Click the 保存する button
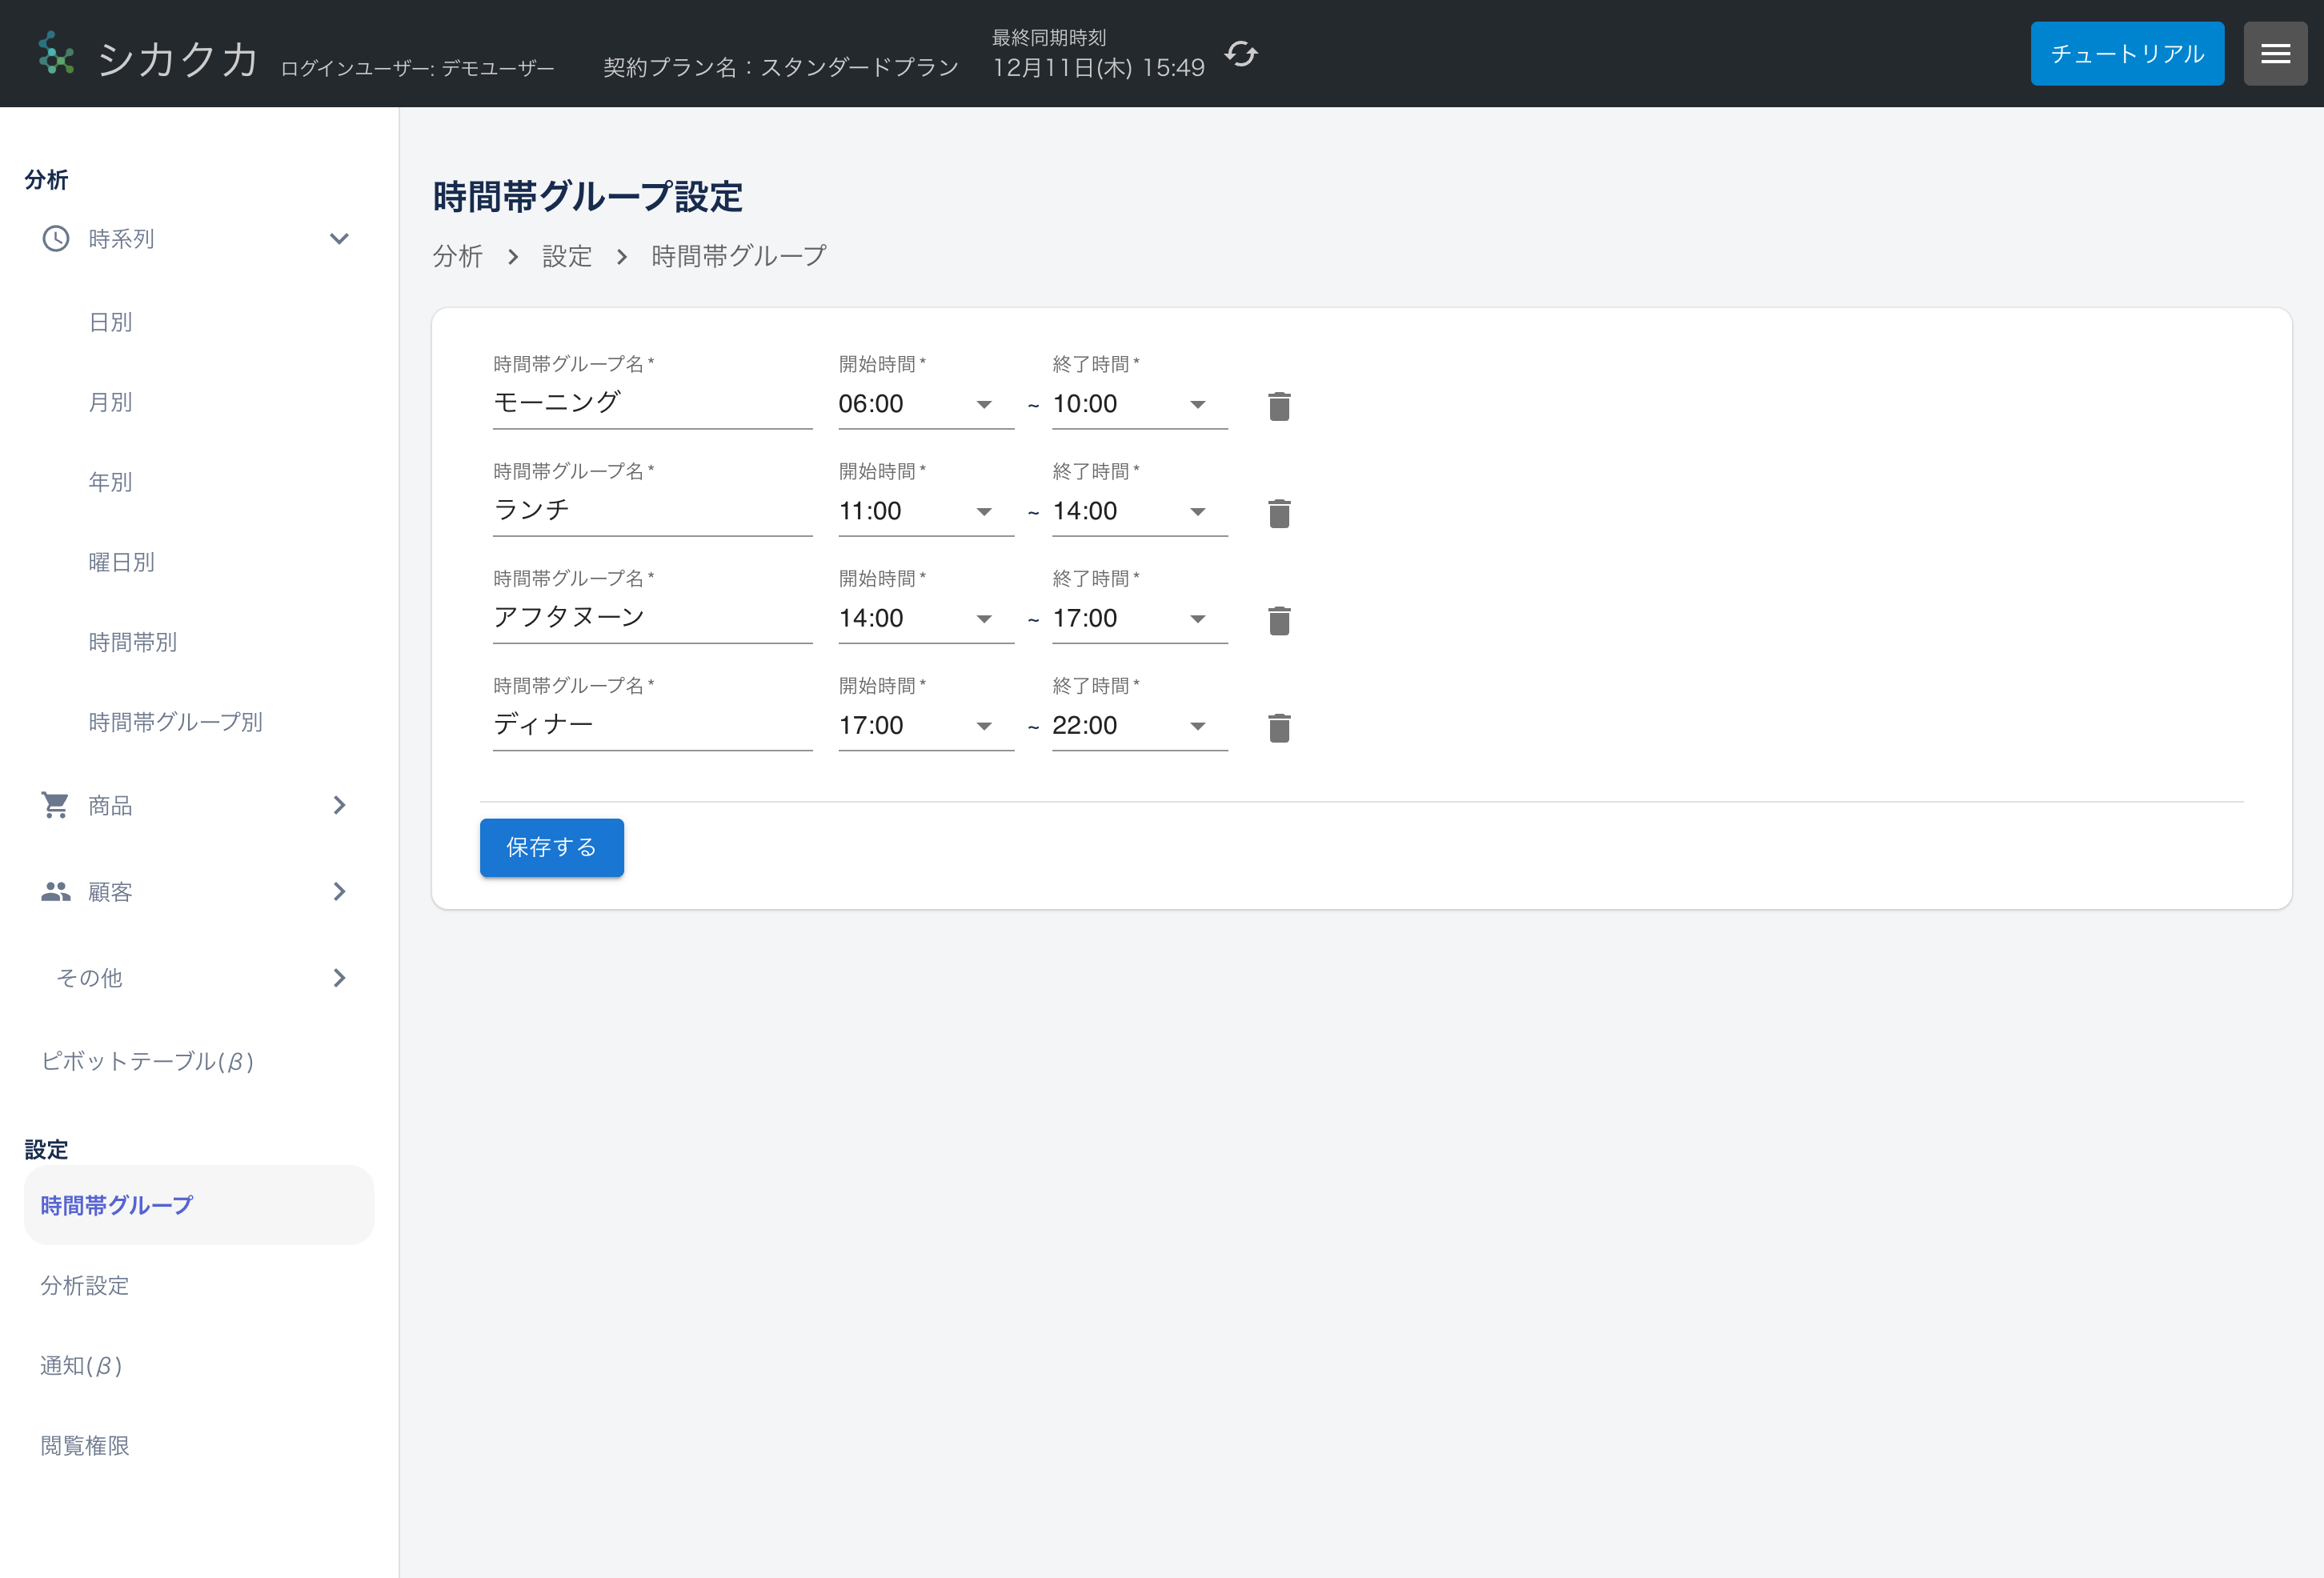Image resolution: width=2324 pixels, height=1578 pixels. click(x=551, y=847)
